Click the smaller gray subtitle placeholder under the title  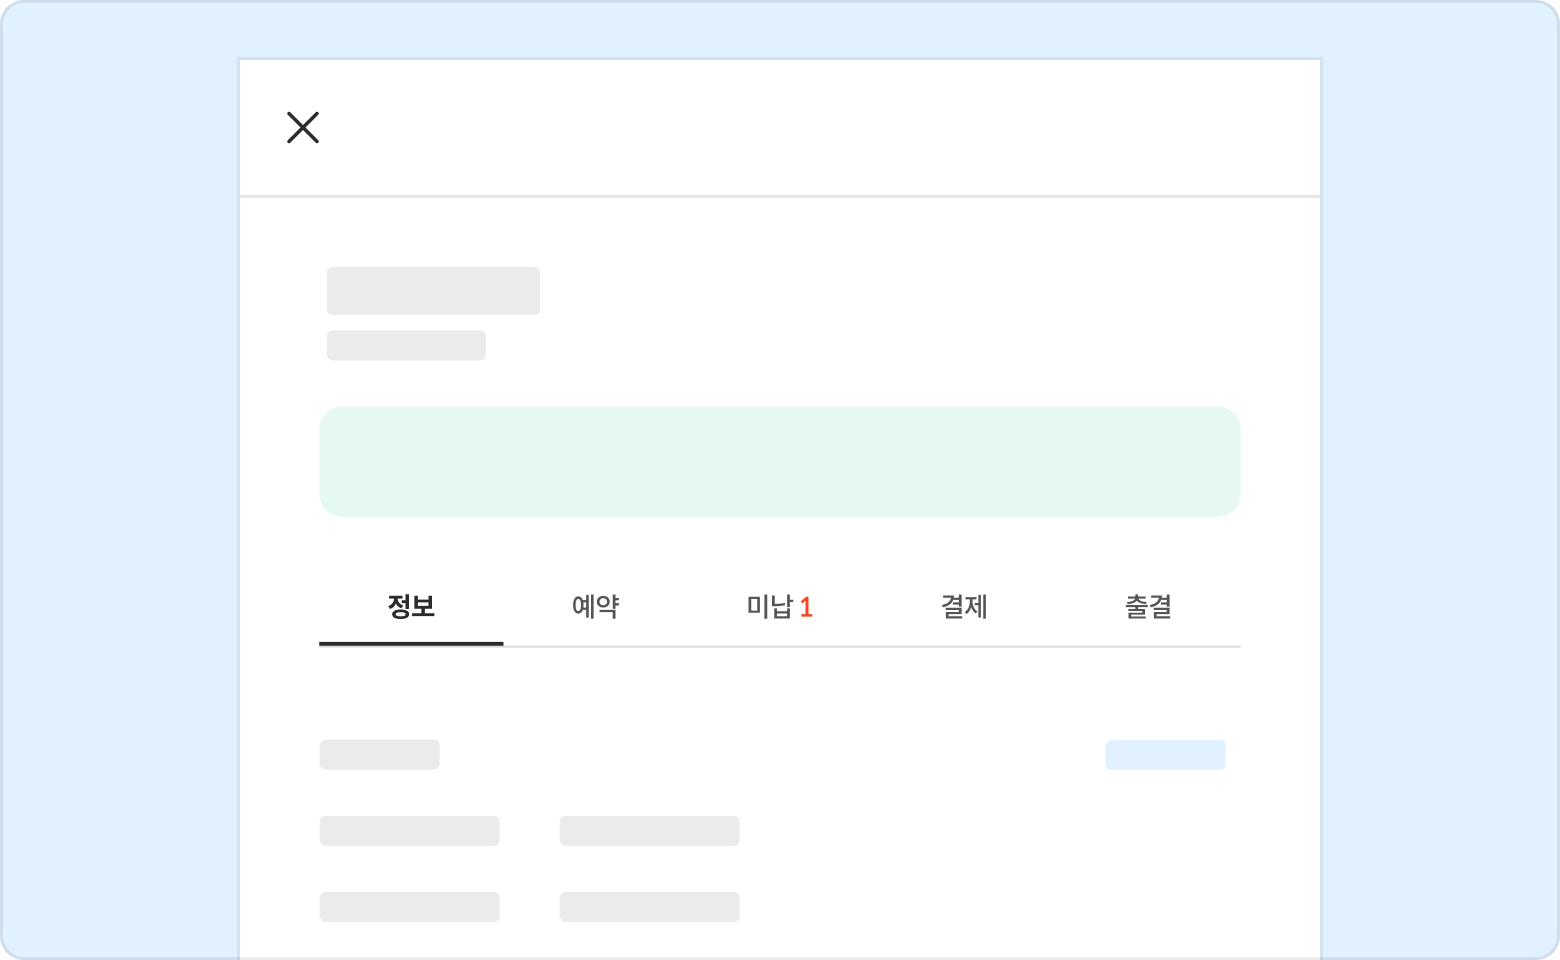point(406,345)
